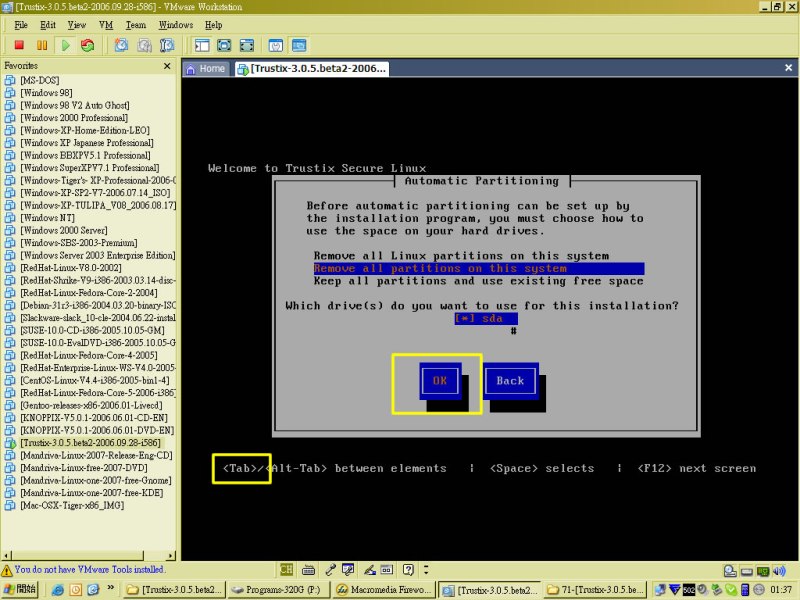The width and height of the screenshot is (800, 600).
Task: Click You do not have VMware Tools installed message
Action: [x=89, y=569]
